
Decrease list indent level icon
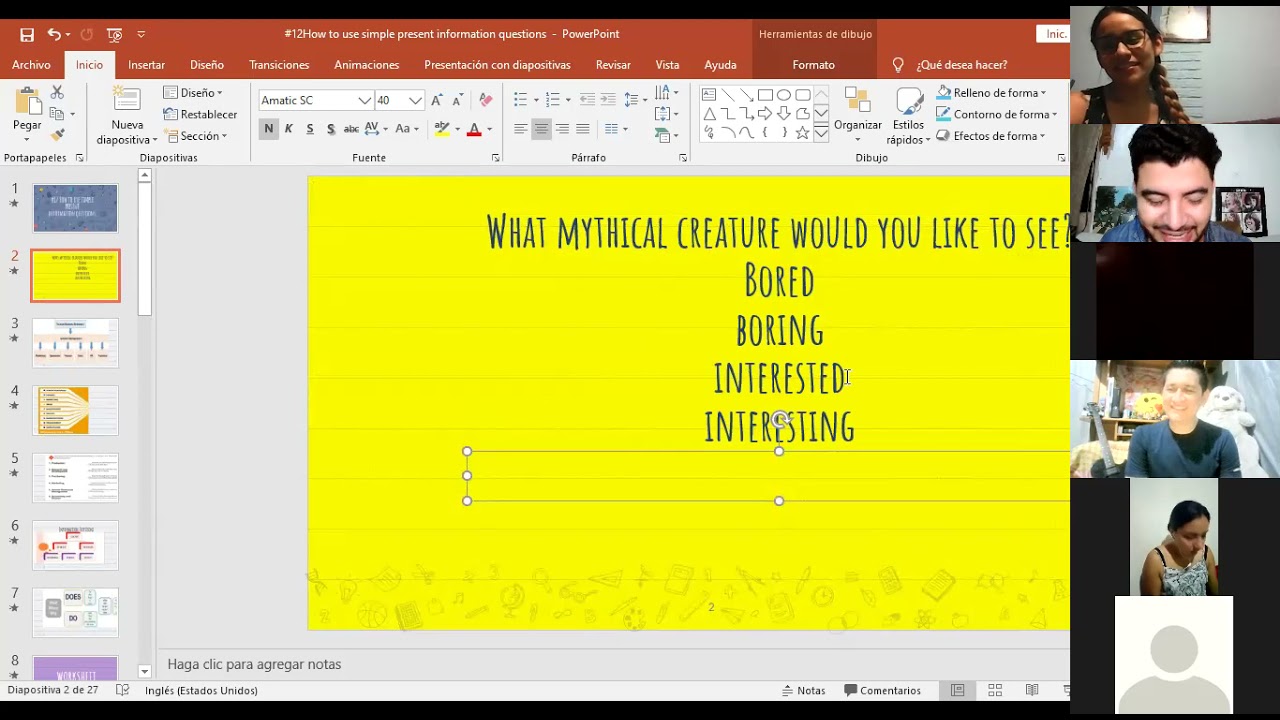[x=587, y=100]
